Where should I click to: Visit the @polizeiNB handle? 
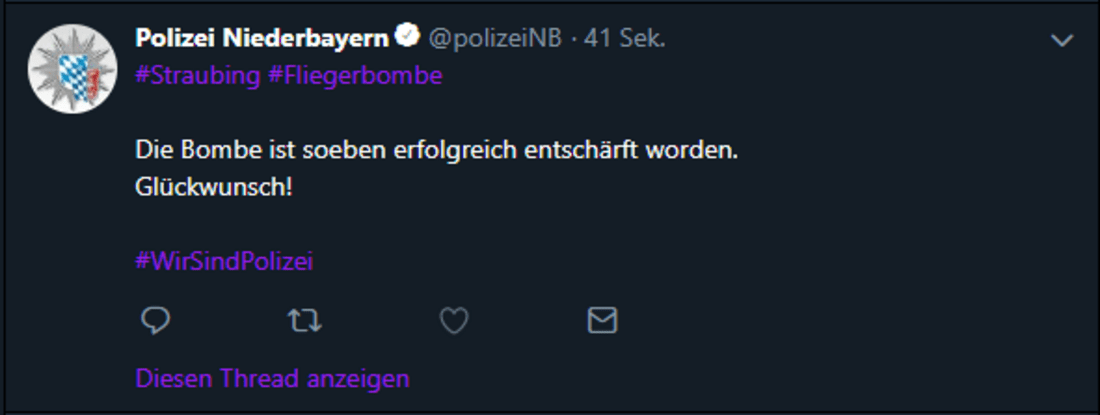[x=495, y=38]
